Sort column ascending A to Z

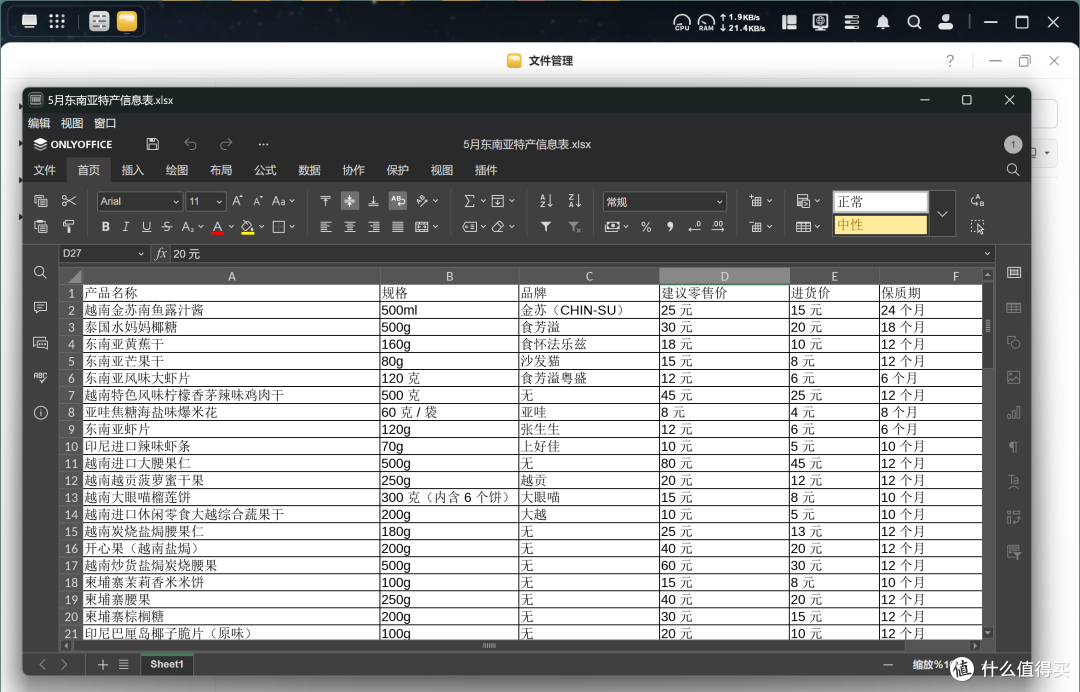pos(546,201)
